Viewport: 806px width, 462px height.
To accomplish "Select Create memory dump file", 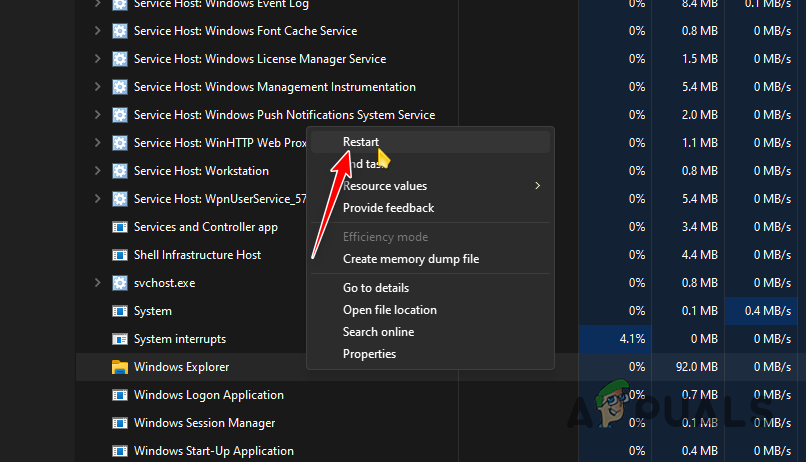I will (430, 259).
